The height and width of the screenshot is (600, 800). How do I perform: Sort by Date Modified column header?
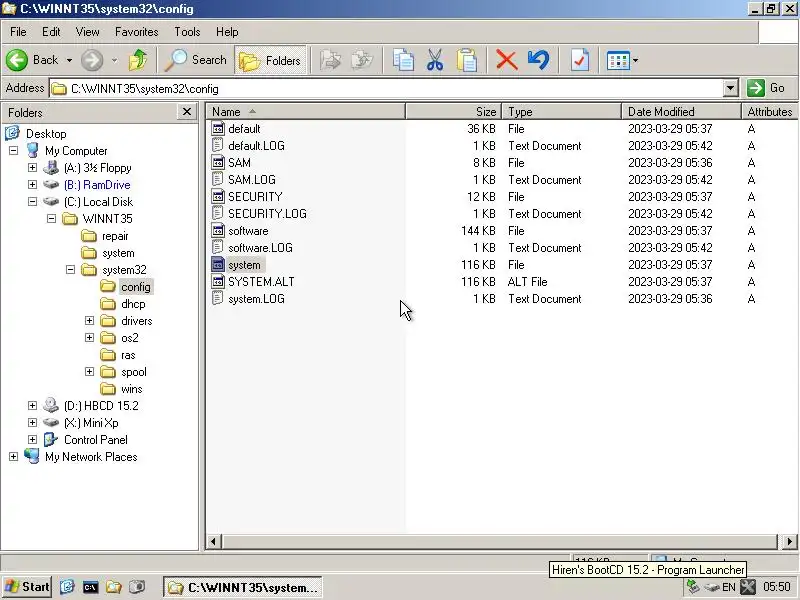click(682, 111)
